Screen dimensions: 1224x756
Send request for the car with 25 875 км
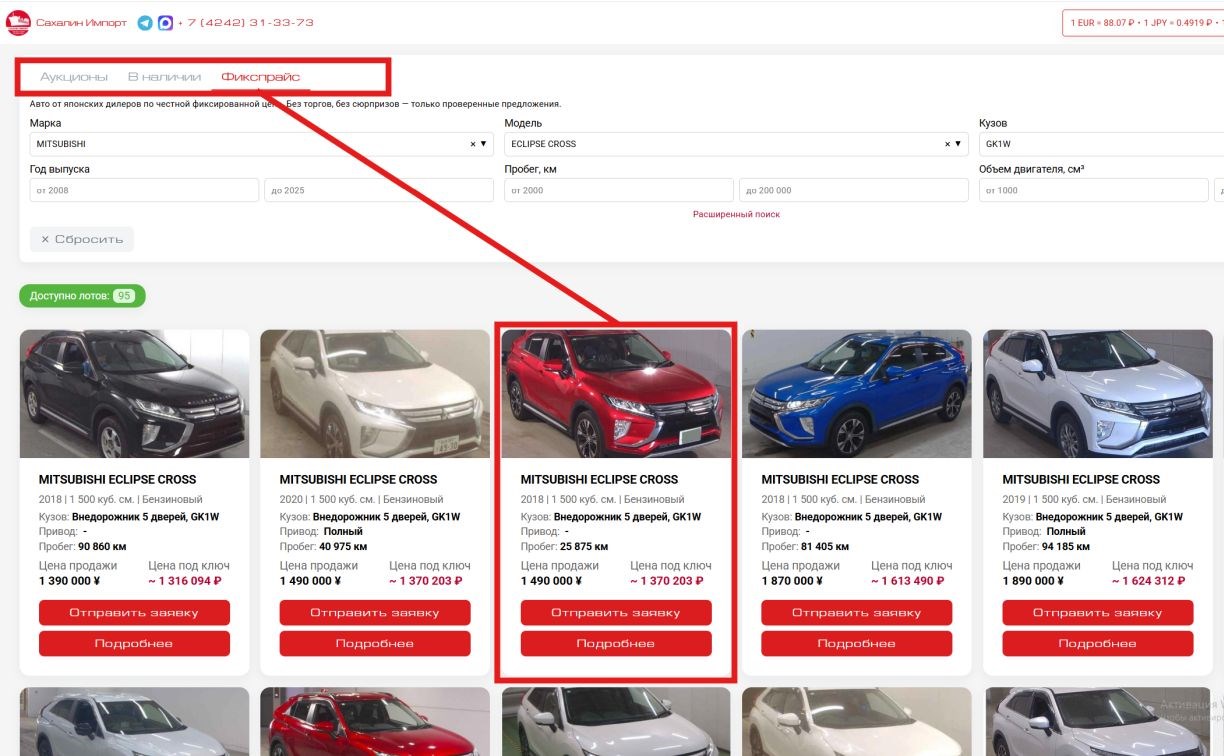tap(616, 613)
